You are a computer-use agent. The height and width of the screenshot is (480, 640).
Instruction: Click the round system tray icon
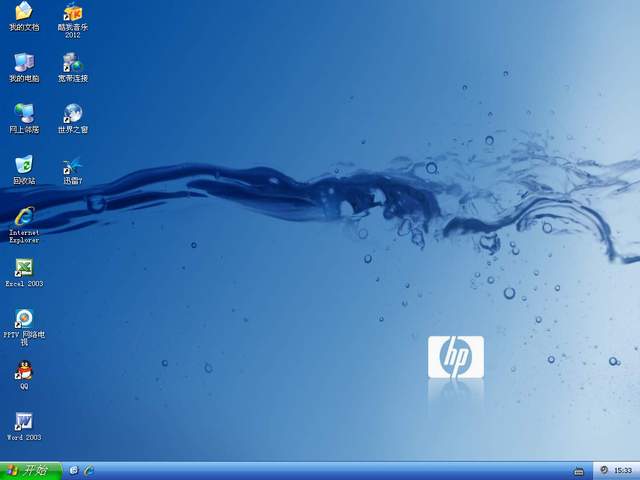tap(604, 470)
